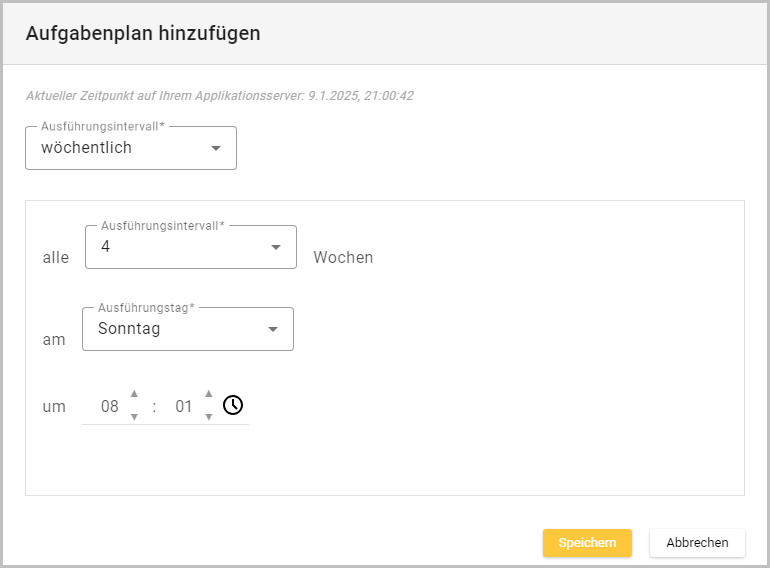
Task: Decrease the minutes with the down arrow
Action: 208,417
